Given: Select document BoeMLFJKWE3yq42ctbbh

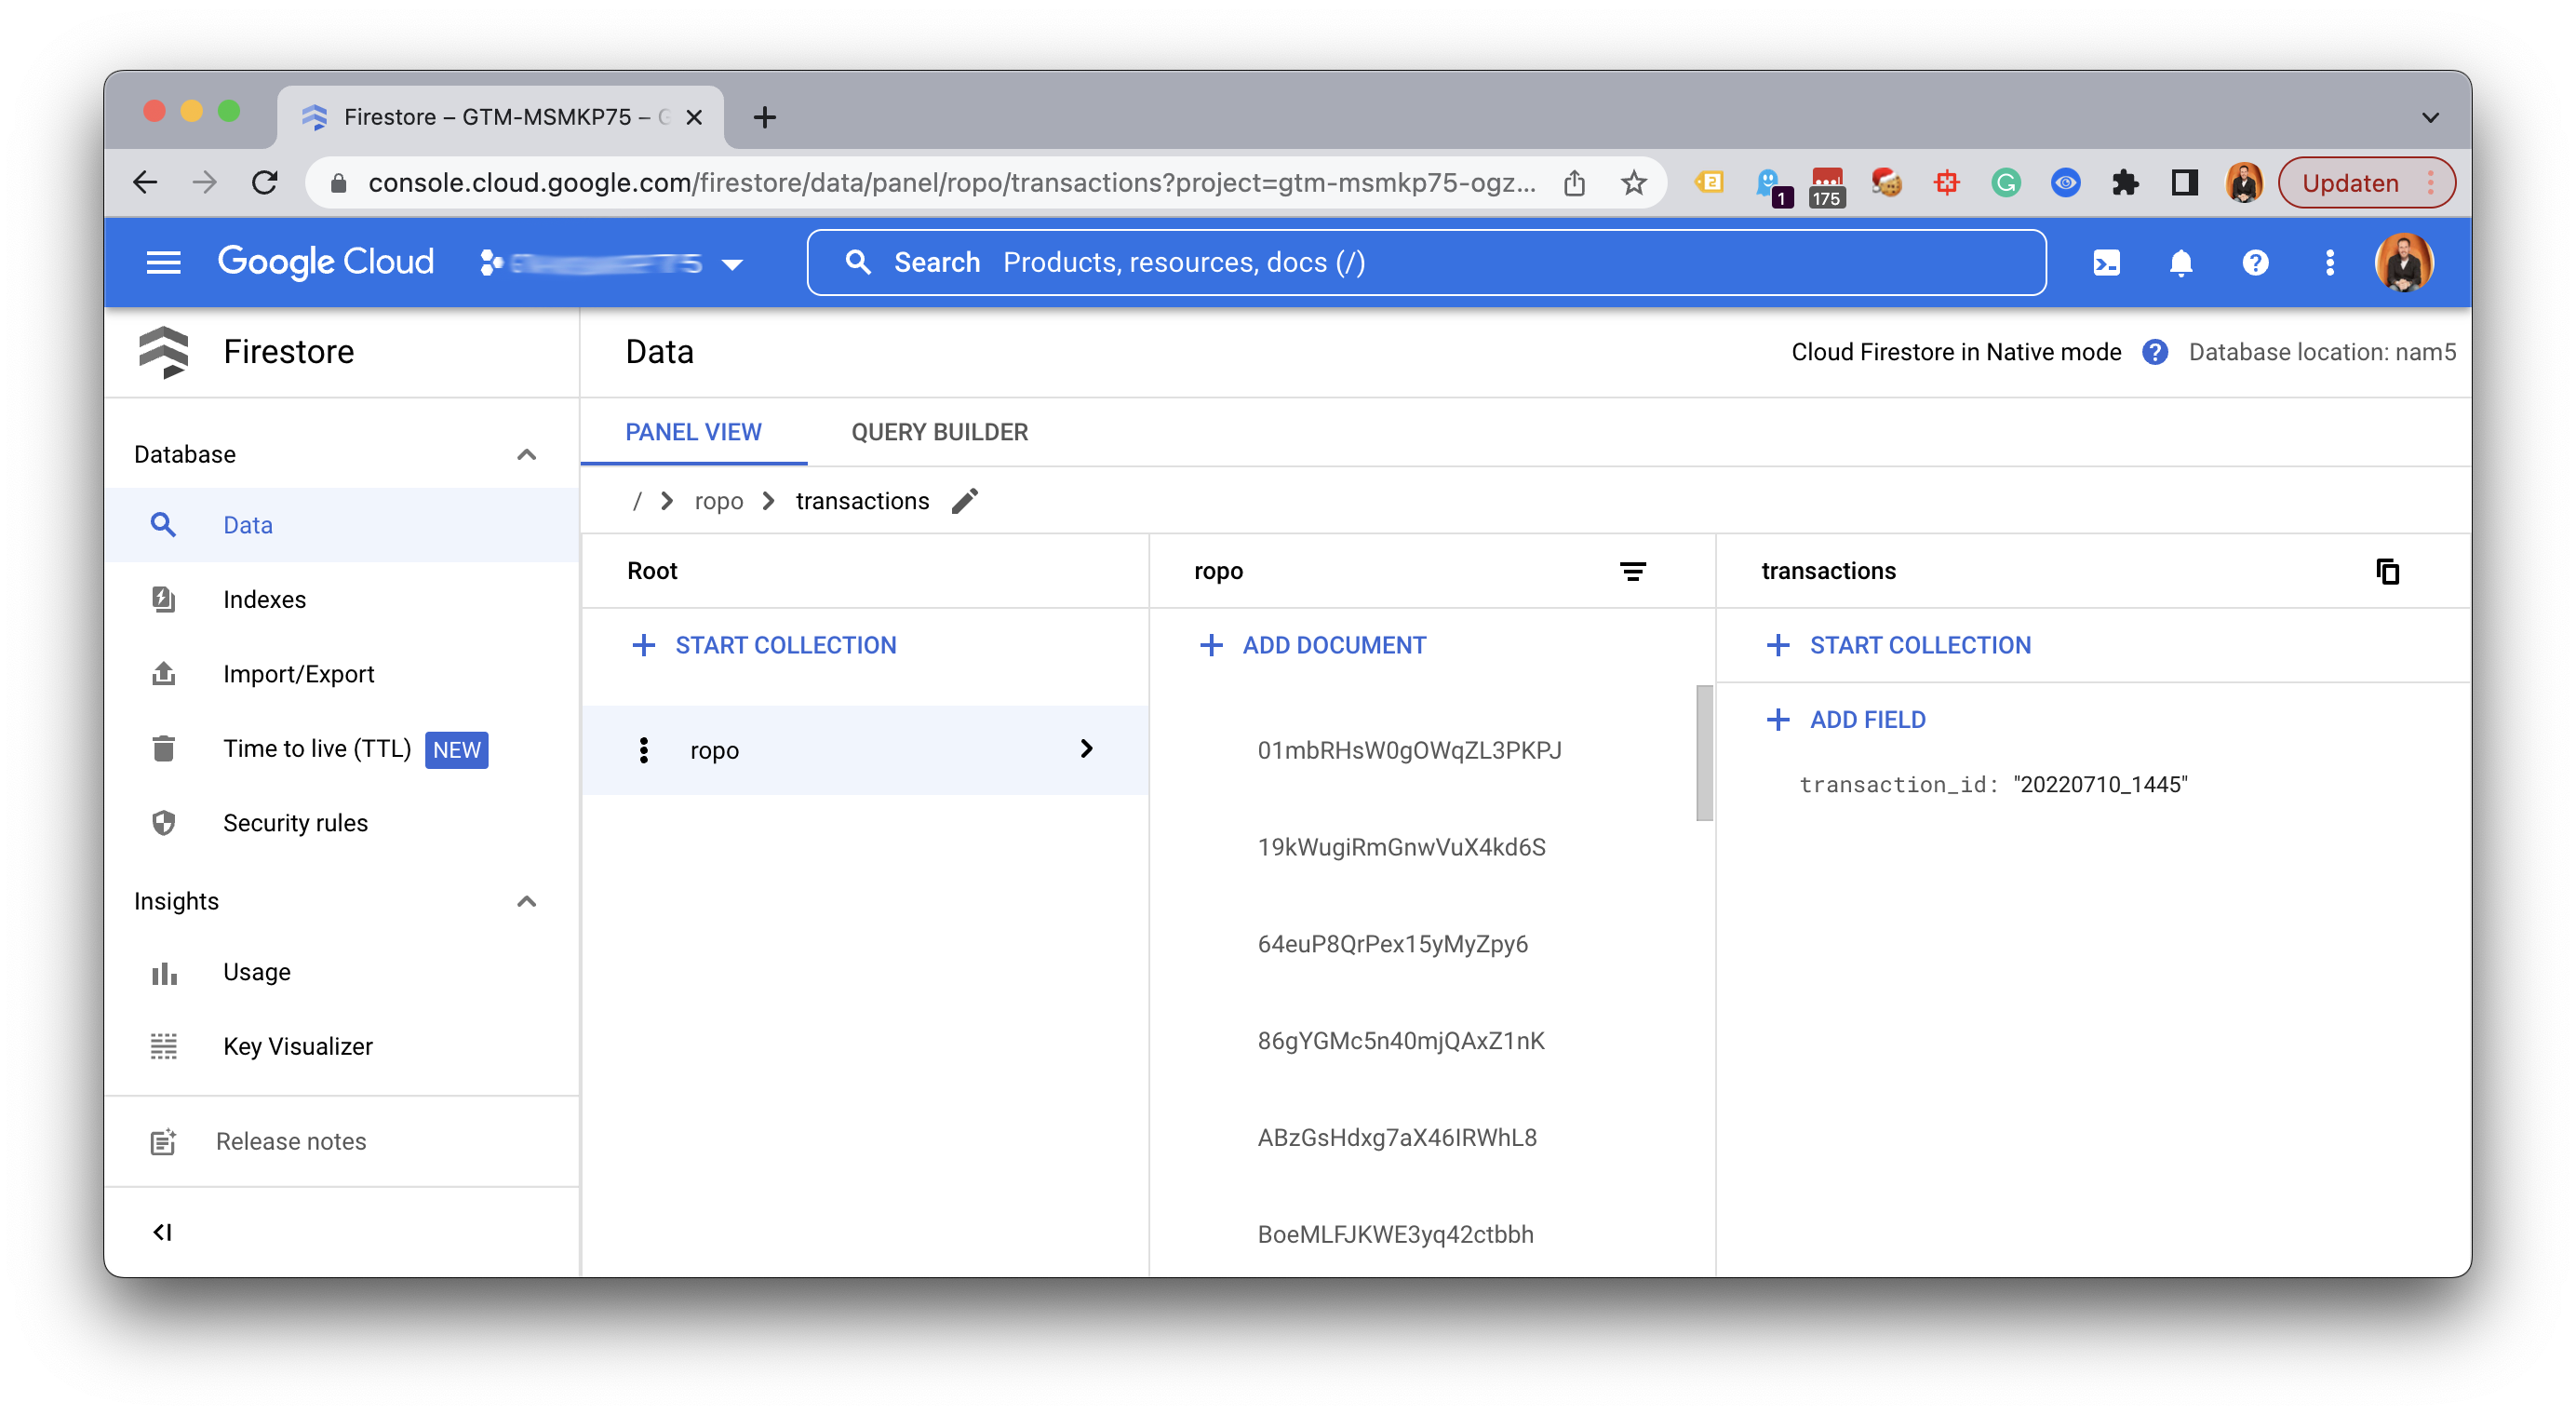Looking at the screenshot, I should click(1394, 1234).
